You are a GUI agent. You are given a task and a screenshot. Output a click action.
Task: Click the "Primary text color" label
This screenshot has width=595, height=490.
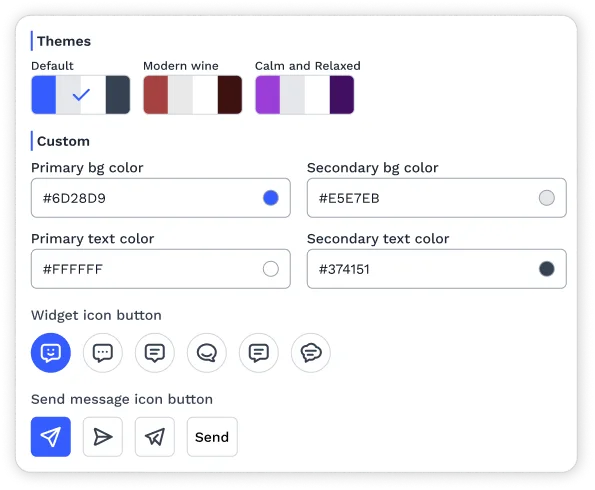(93, 239)
